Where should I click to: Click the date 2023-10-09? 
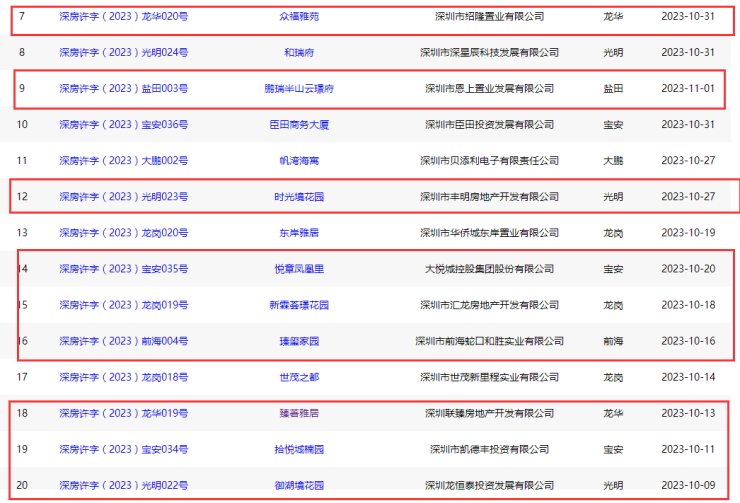click(688, 486)
